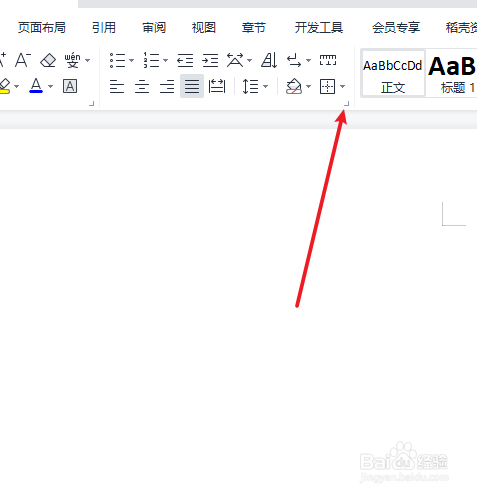Toggle show paragraph marks icon
The image size is (477, 495).
294,60
